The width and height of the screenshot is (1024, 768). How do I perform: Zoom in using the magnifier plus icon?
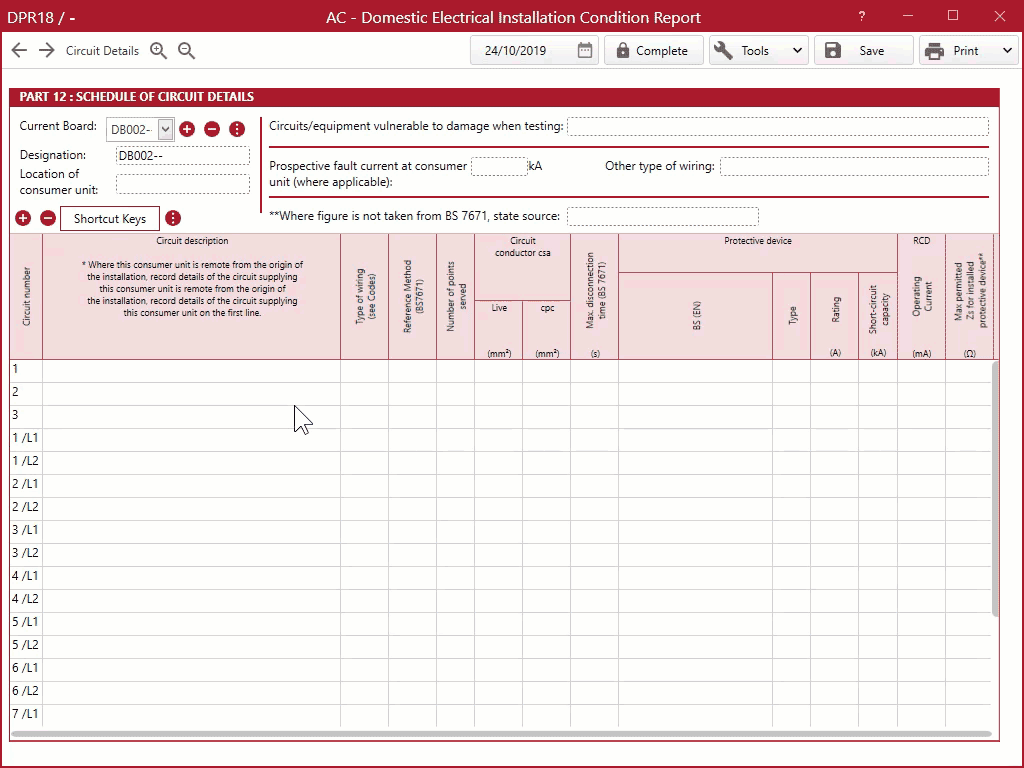158,51
